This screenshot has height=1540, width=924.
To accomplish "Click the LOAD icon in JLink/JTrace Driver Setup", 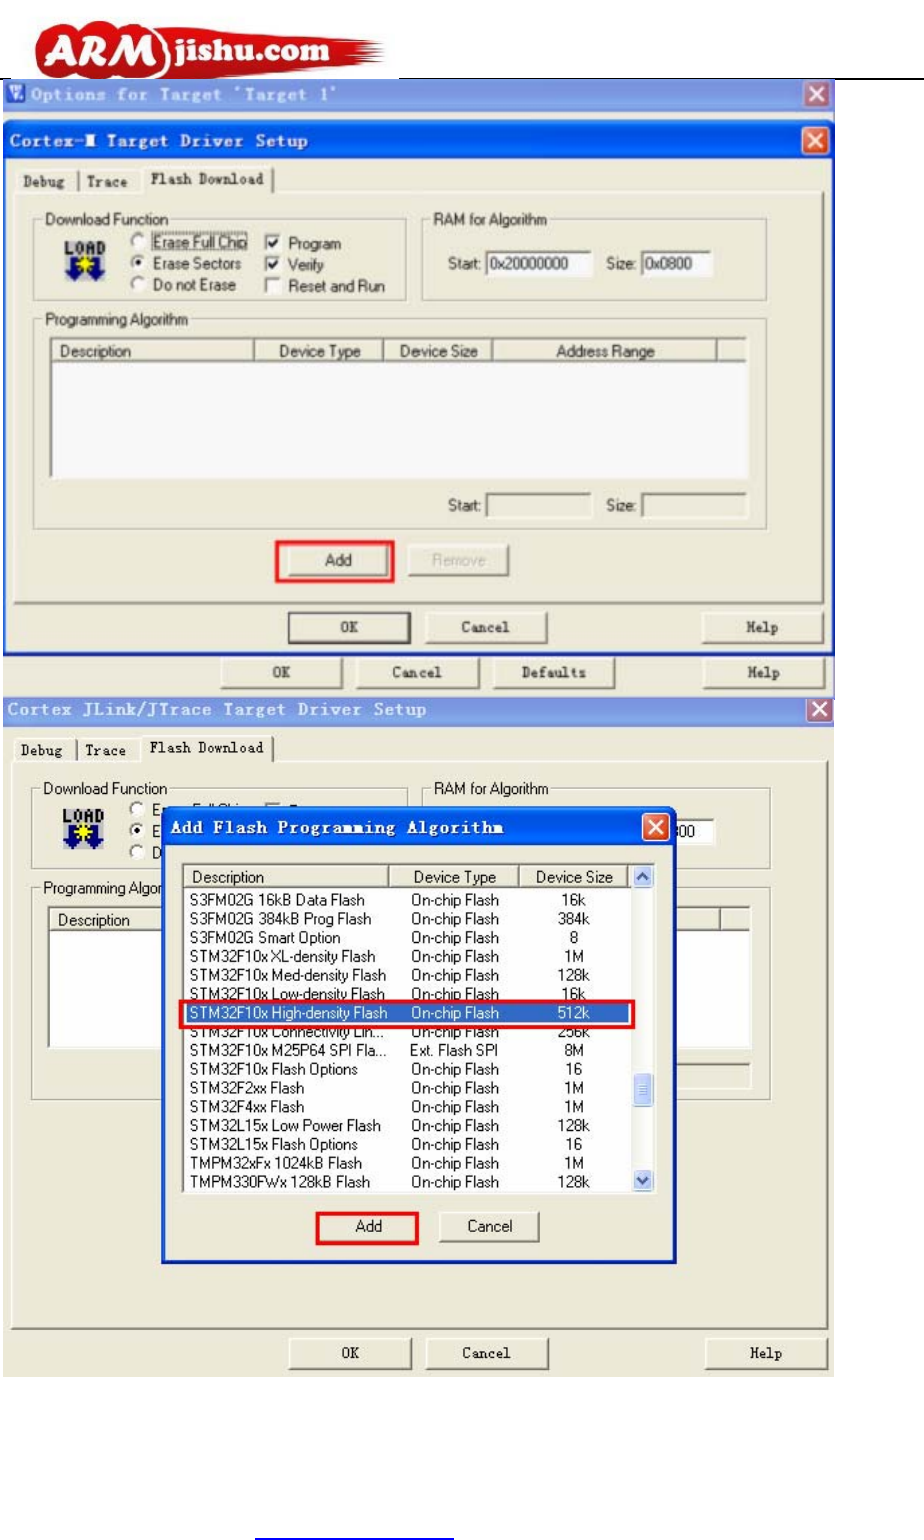I will 83,828.
